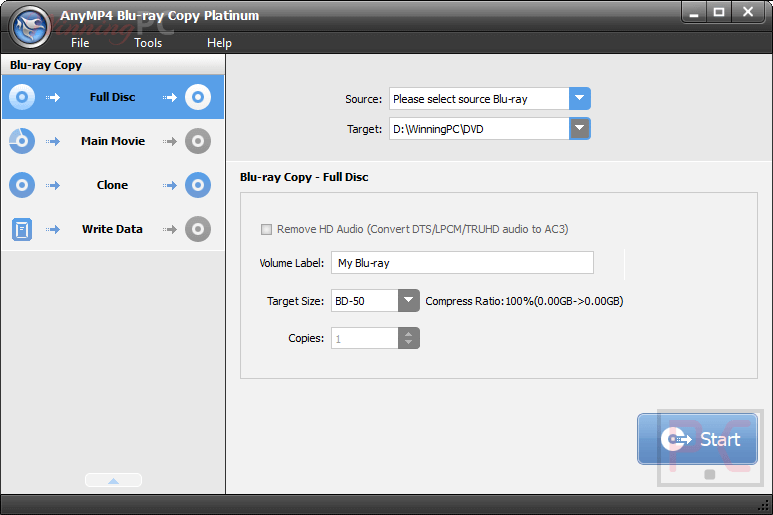Click the Clone source disc icon
Viewport: 773px width, 515px height.
click(x=22, y=185)
